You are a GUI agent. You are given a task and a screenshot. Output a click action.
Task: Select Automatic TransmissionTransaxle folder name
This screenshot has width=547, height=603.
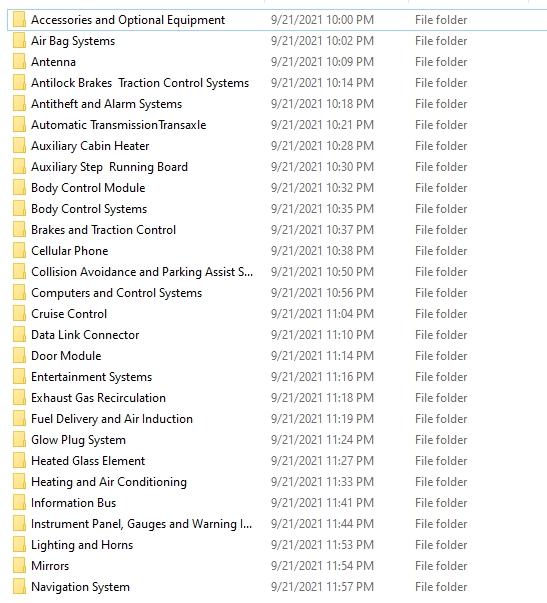click(118, 125)
